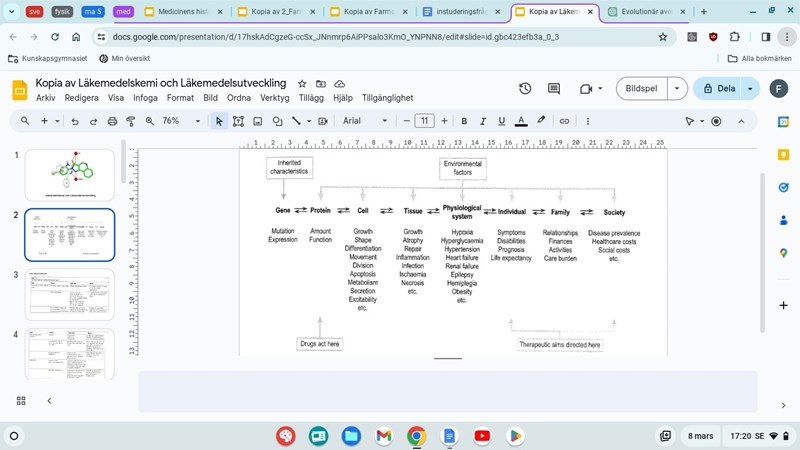Select slide 3 thumbnail
Screen dimensions: 800x450
coord(69,294)
